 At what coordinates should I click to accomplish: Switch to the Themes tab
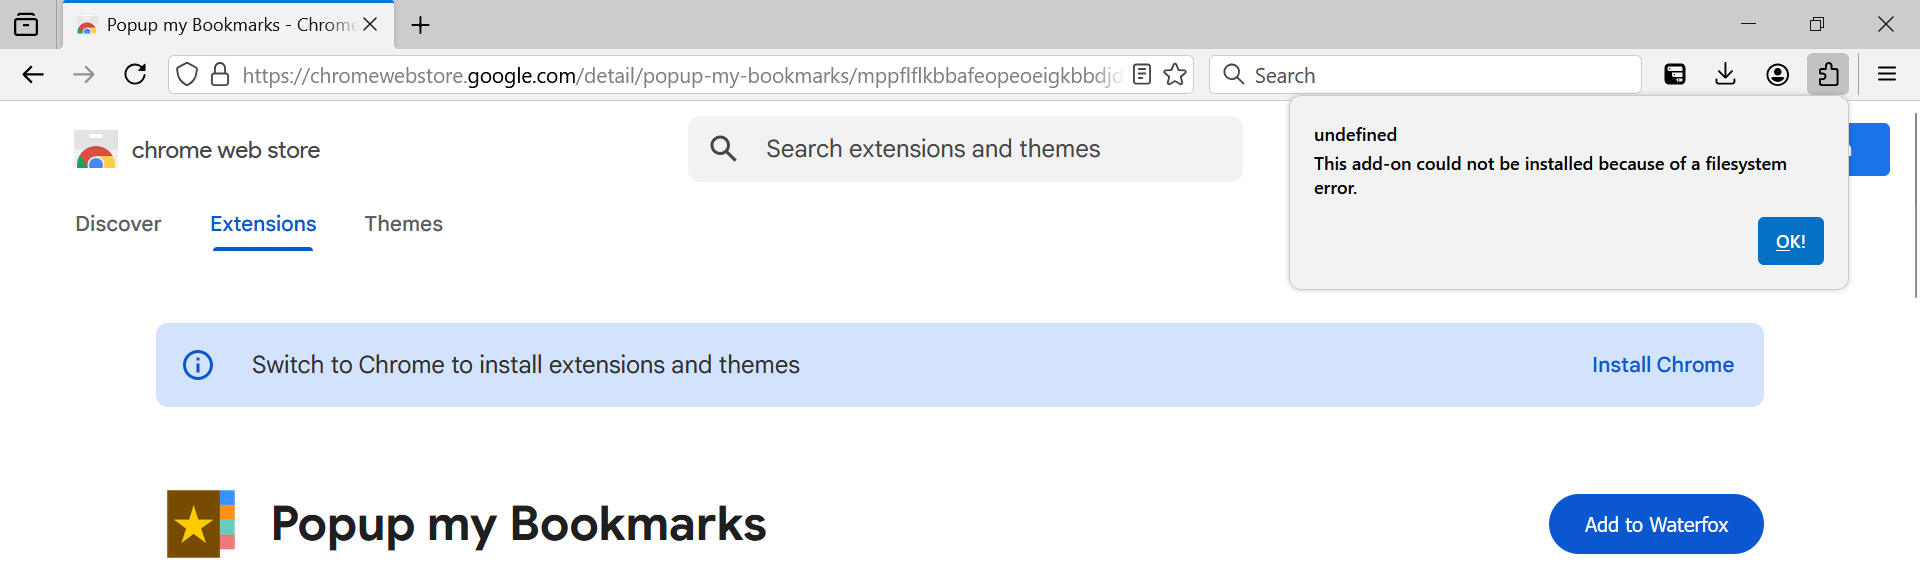tap(403, 224)
